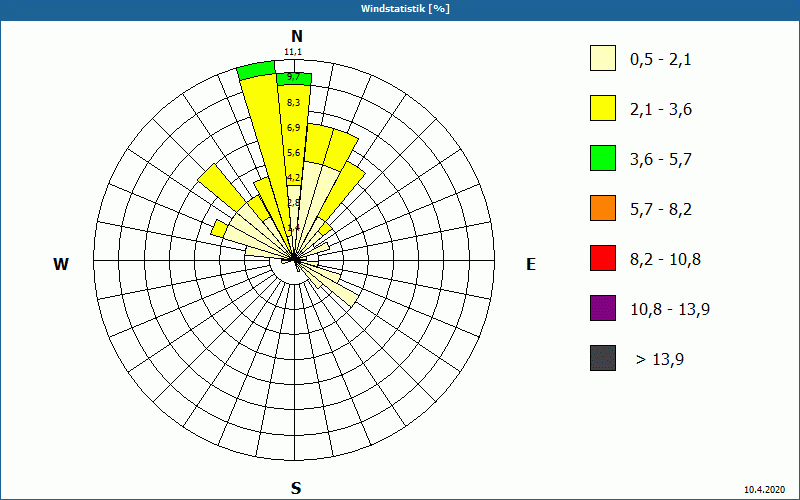Click the 8,3 ring scale value
This screenshot has width=800, height=500.
[293, 103]
